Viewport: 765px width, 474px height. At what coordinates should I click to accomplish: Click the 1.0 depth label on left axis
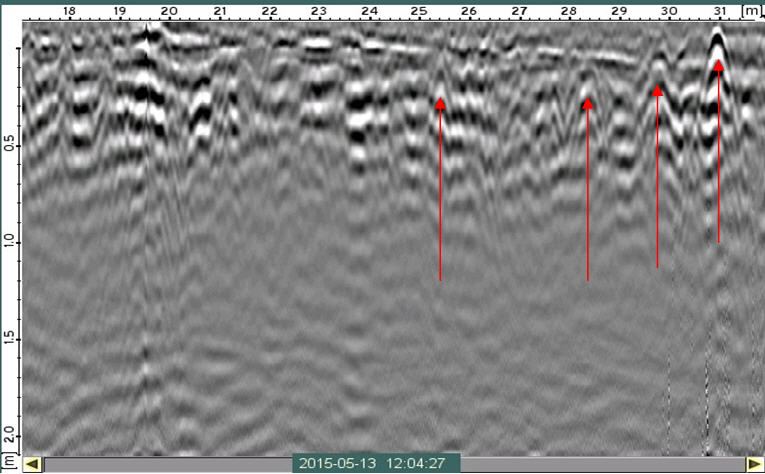tap(9, 242)
